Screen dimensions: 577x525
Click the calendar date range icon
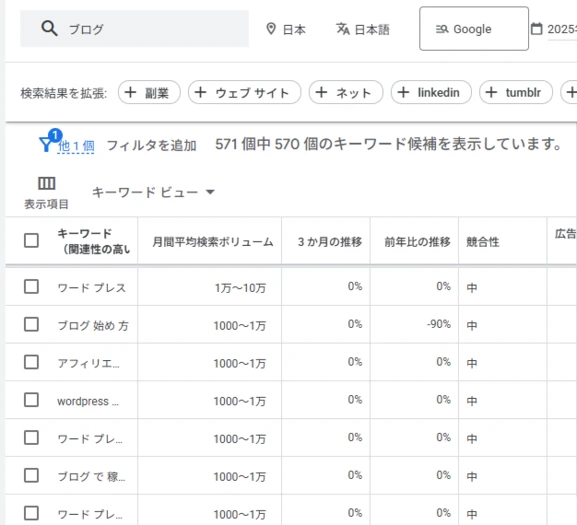537,29
